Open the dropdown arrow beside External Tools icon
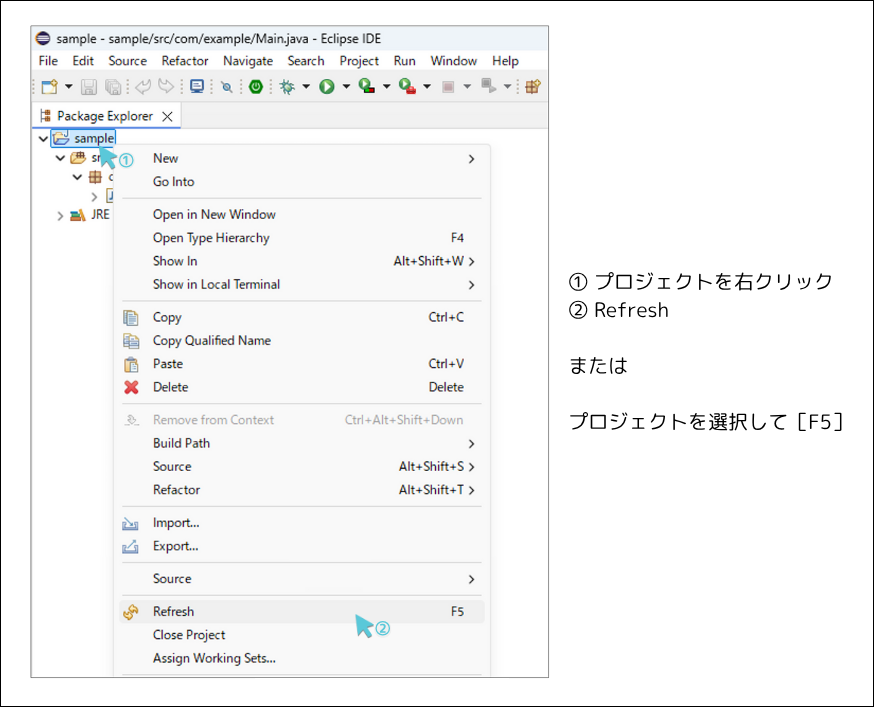 pyautogui.click(x=427, y=87)
